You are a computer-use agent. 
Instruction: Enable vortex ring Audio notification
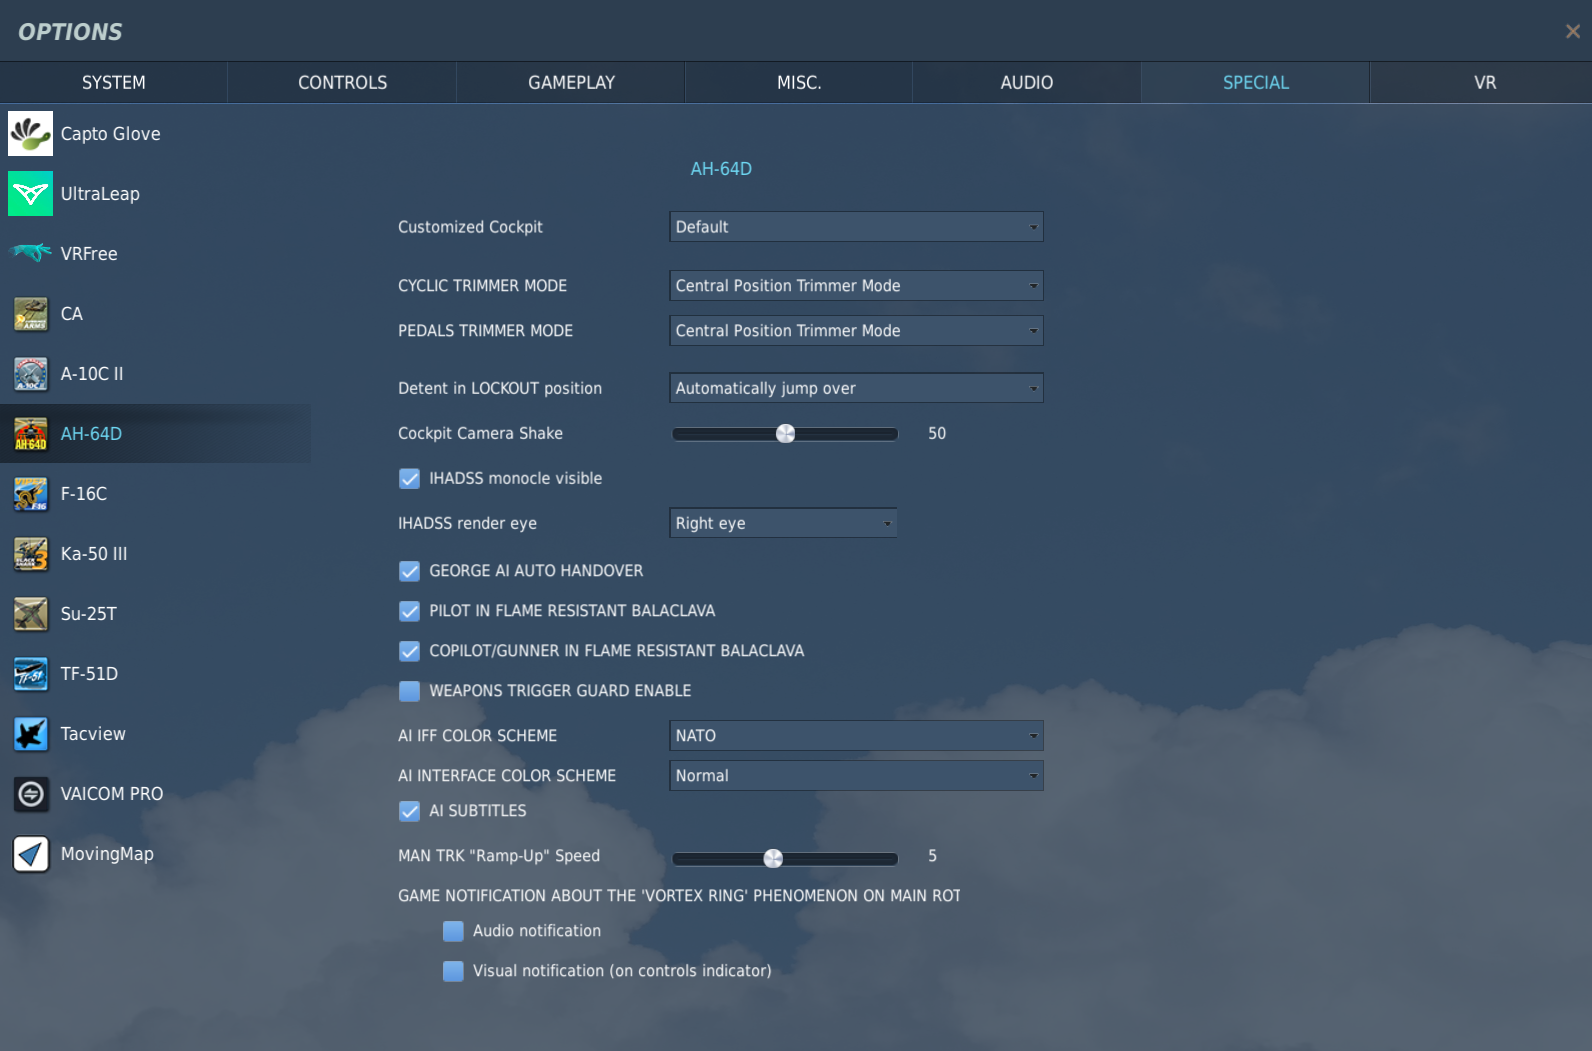454,931
